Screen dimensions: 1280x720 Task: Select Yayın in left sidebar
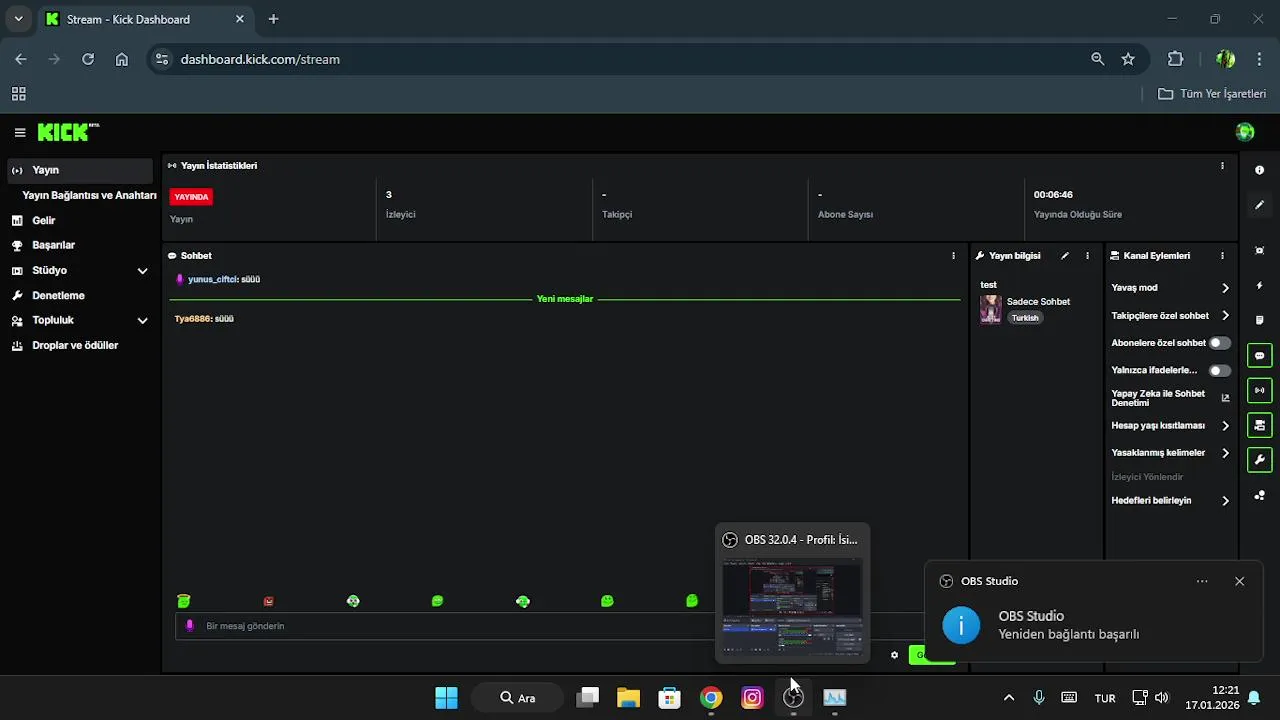(x=80, y=170)
